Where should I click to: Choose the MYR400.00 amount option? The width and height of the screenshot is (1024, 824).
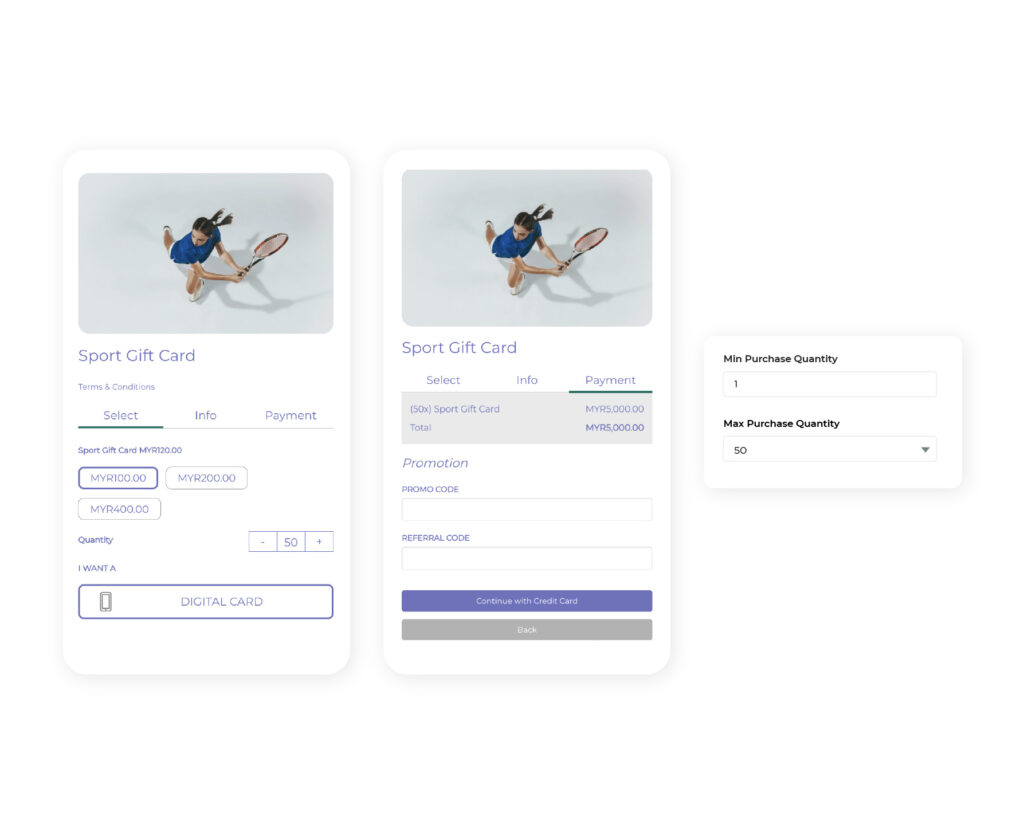[119, 509]
